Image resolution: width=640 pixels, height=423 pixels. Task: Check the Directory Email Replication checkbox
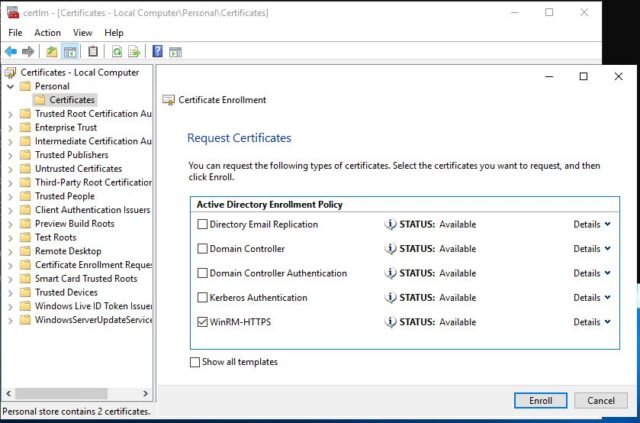click(202, 224)
